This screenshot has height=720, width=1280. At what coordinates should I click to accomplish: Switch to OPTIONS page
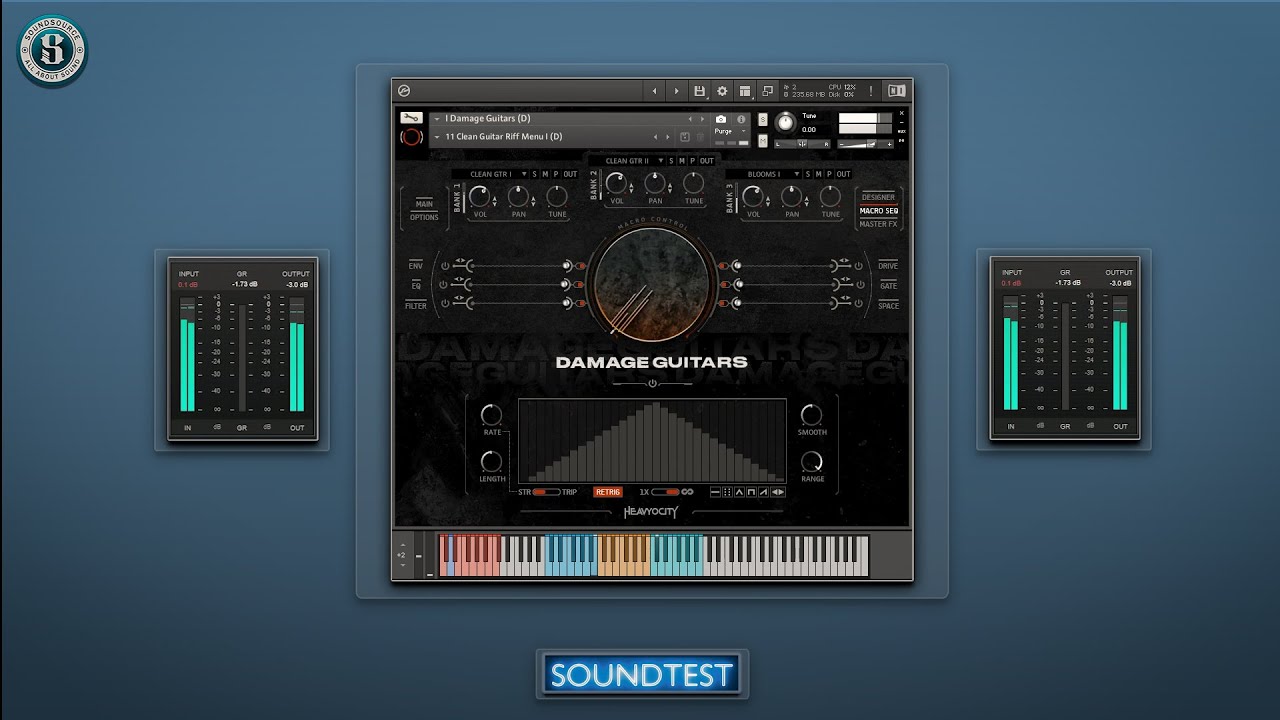tap(424, 217)
